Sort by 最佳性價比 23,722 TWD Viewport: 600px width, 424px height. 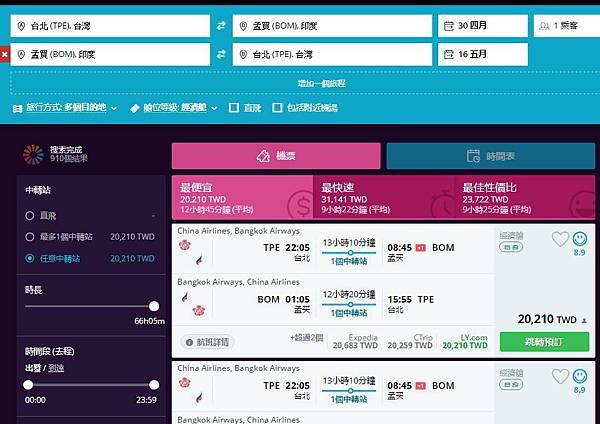tap(525, 197)
